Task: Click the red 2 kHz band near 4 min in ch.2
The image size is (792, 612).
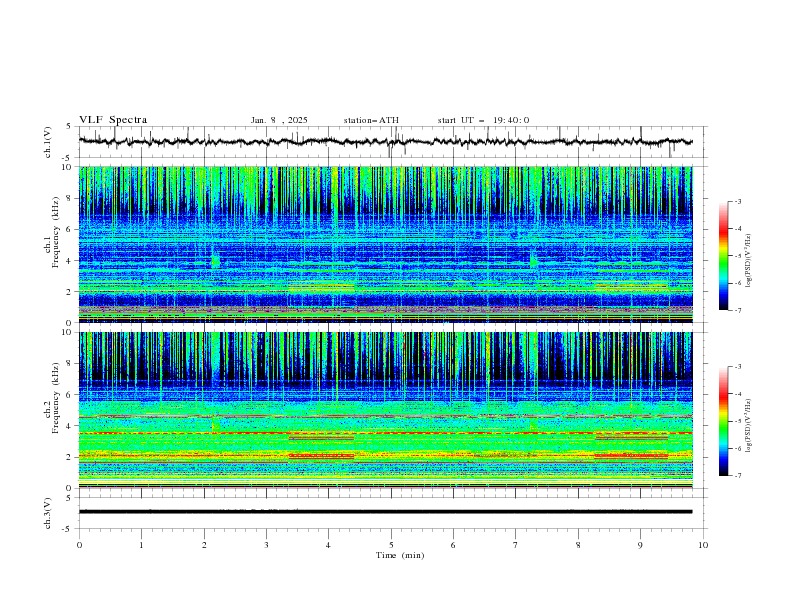Action: [321, 456]
